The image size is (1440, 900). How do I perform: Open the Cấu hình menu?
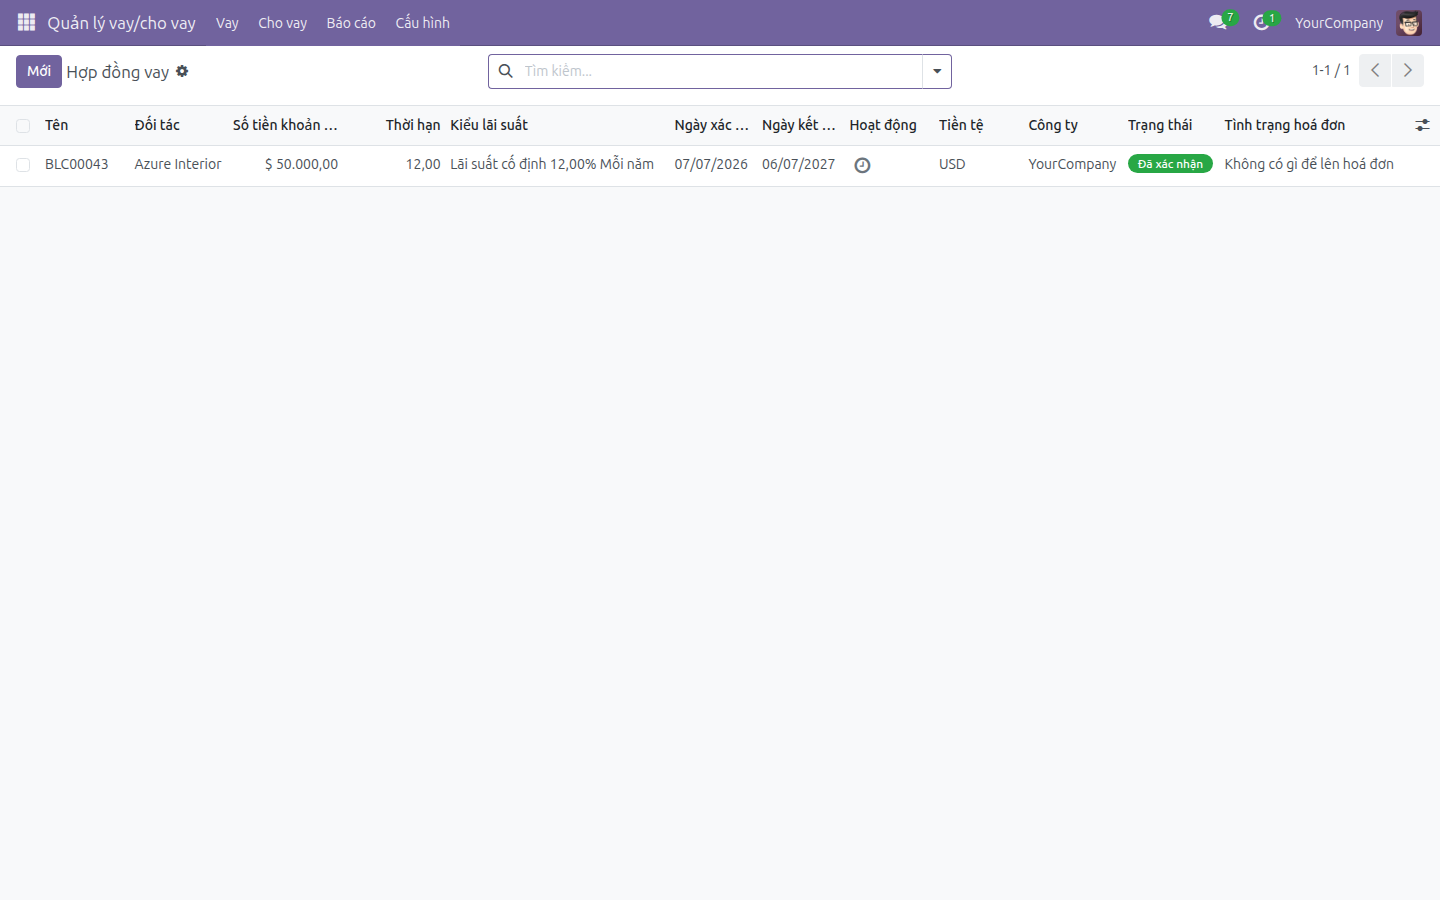click(x=422, y=22)
